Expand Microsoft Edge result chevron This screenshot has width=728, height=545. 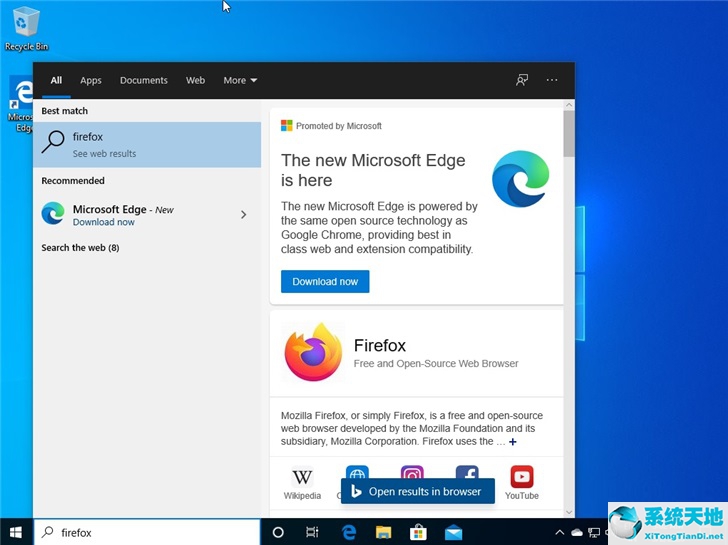click(243, 214)
